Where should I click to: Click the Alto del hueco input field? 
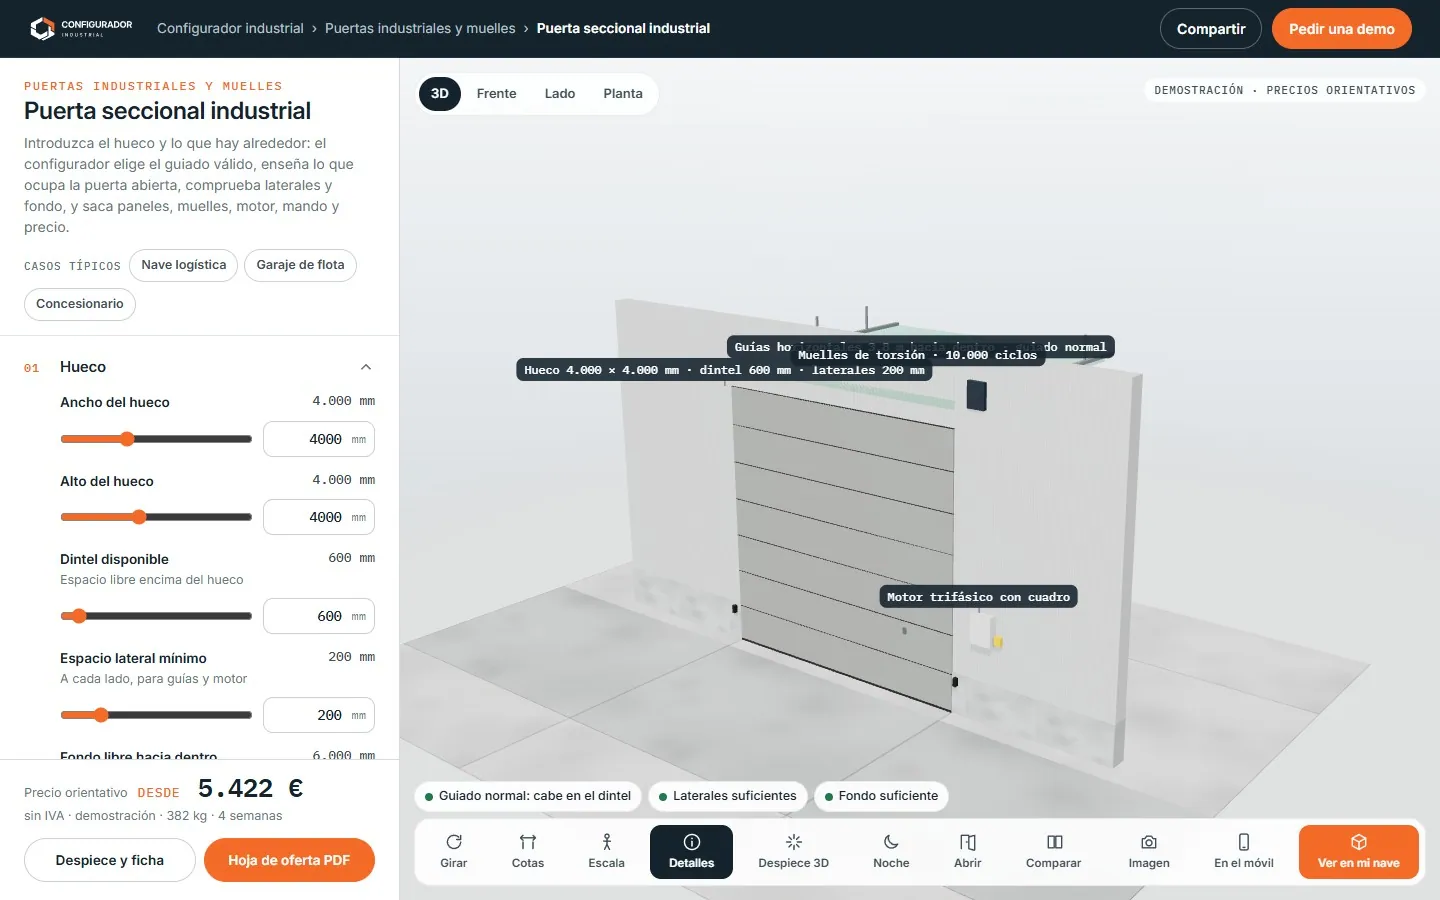[x=319, y=517]
